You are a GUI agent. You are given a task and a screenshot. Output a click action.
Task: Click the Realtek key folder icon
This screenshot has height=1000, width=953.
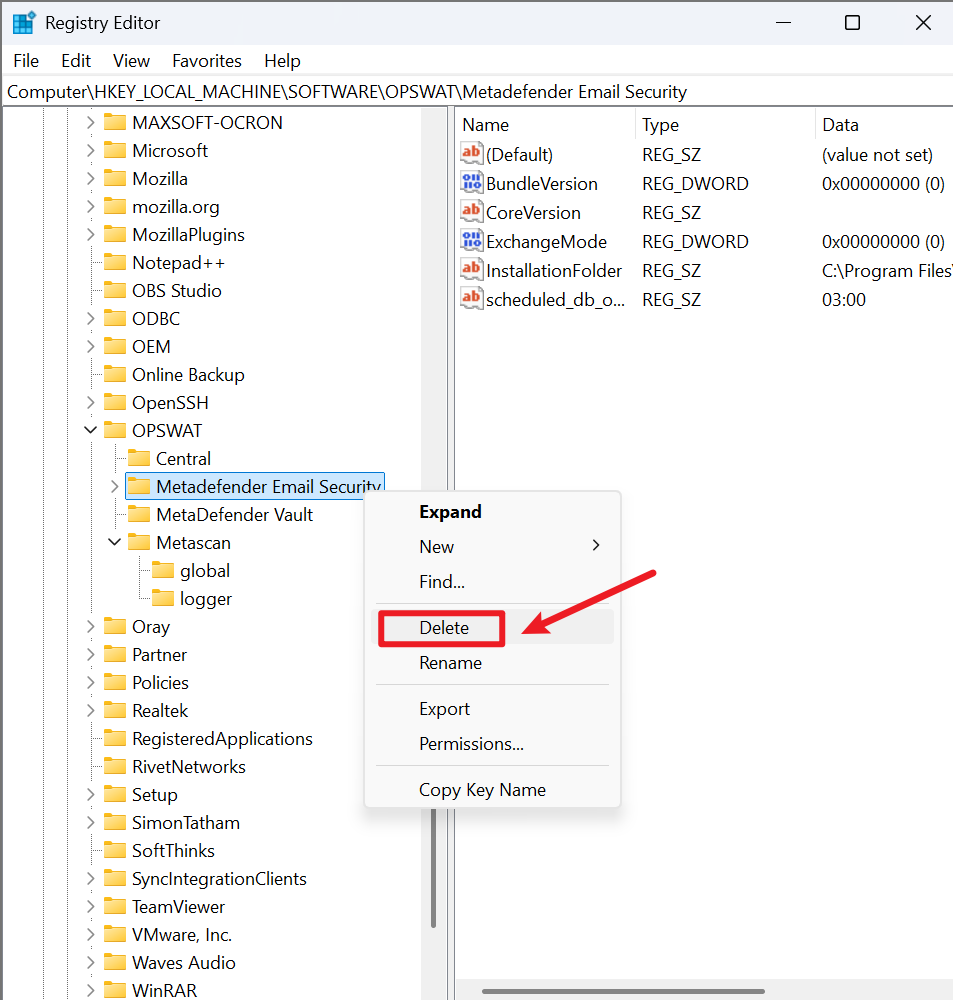pyautogui.click(x=115, y=710)
